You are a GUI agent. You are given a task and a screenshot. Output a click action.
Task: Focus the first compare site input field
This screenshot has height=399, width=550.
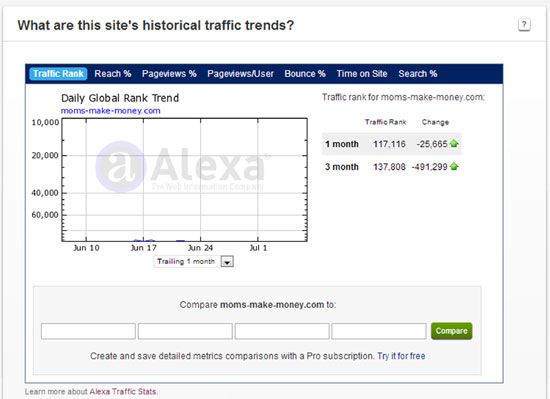(88, 331)
